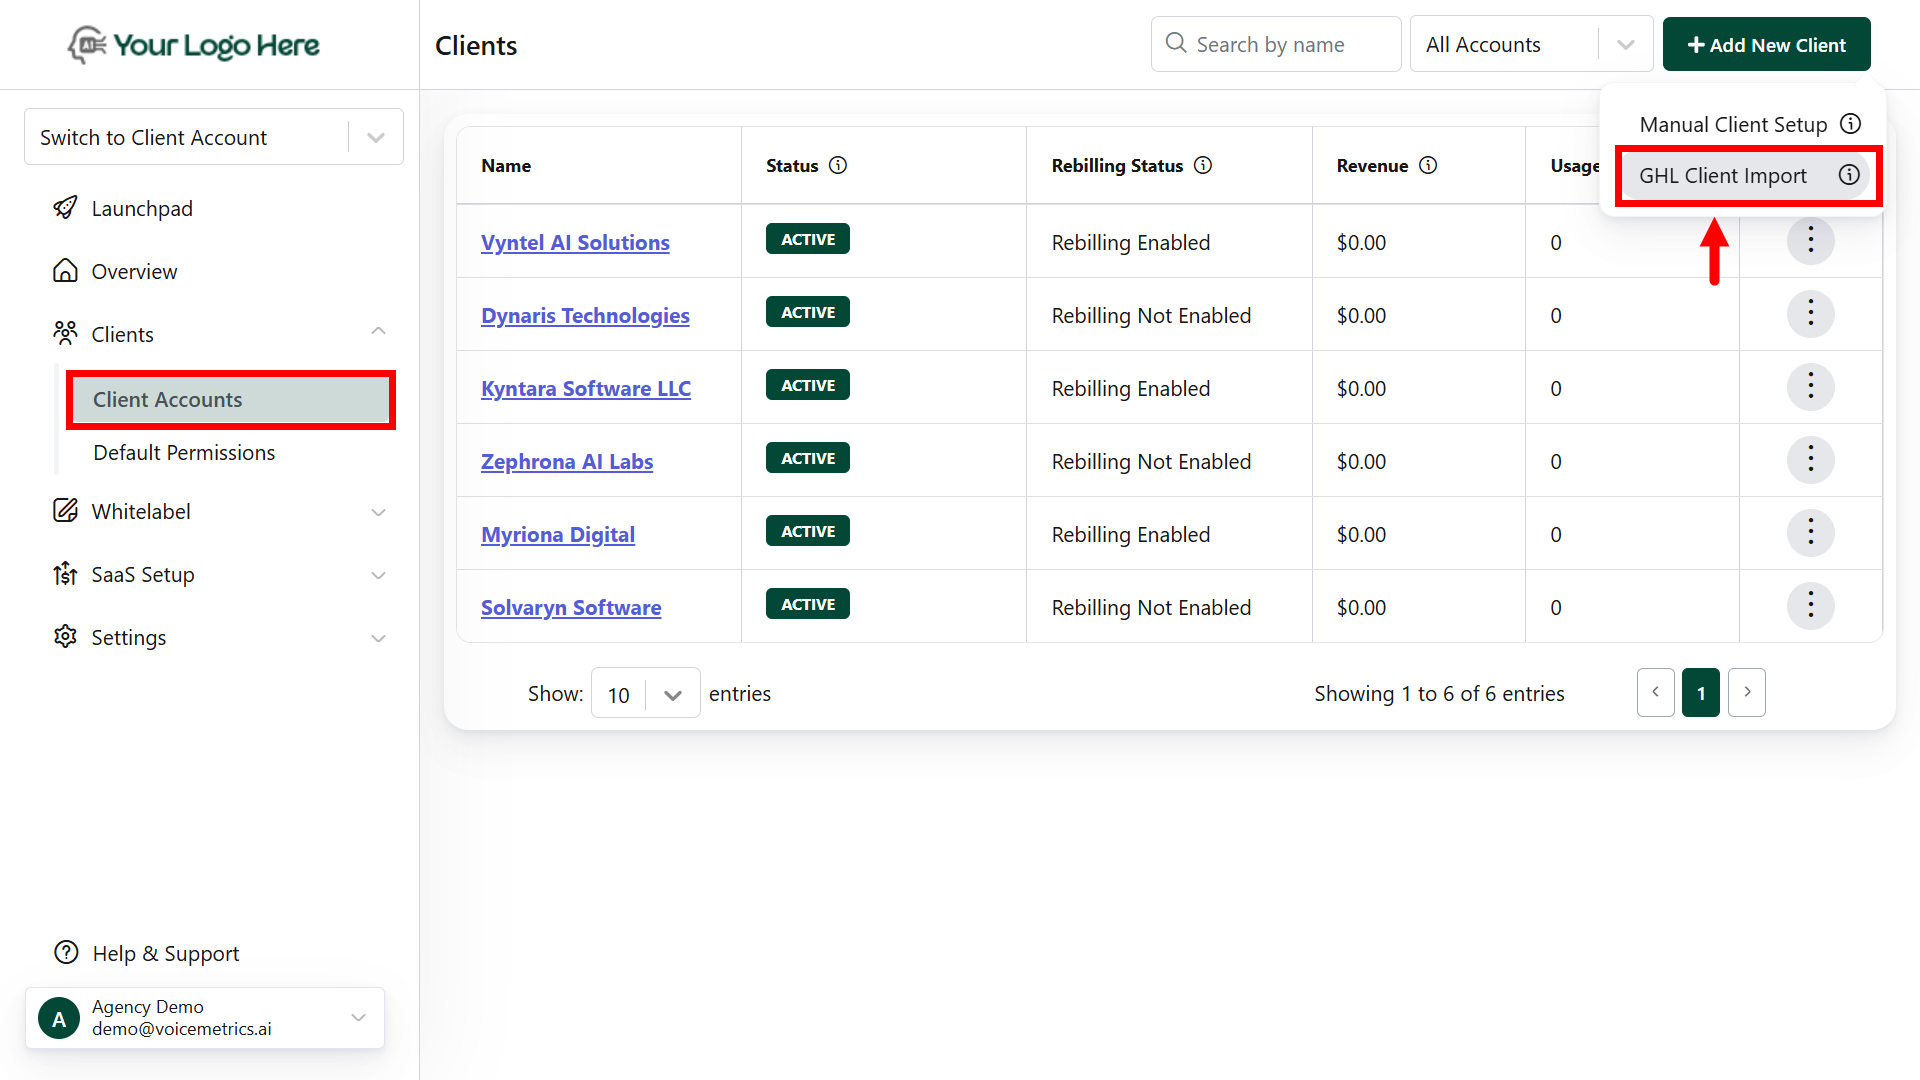The width and height of the screenshot is (1920, 1080).
Task: Select the GHL Client Import option
Action: point(1722,176)
